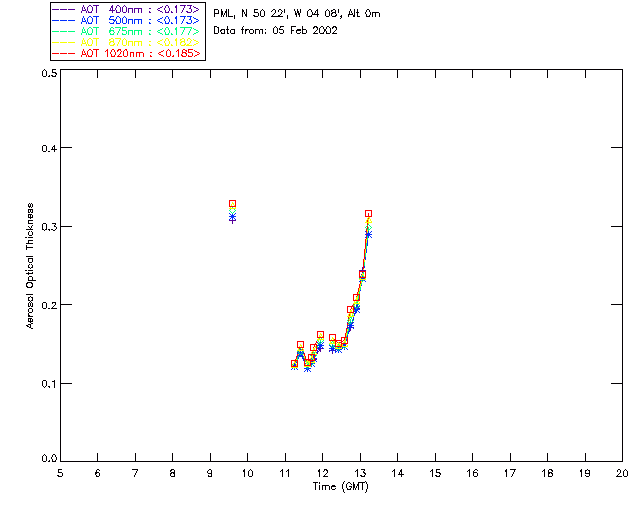Click the x-axis tick label 14
Viewport: 640px width, 512px height.
(x=398, y=473)
